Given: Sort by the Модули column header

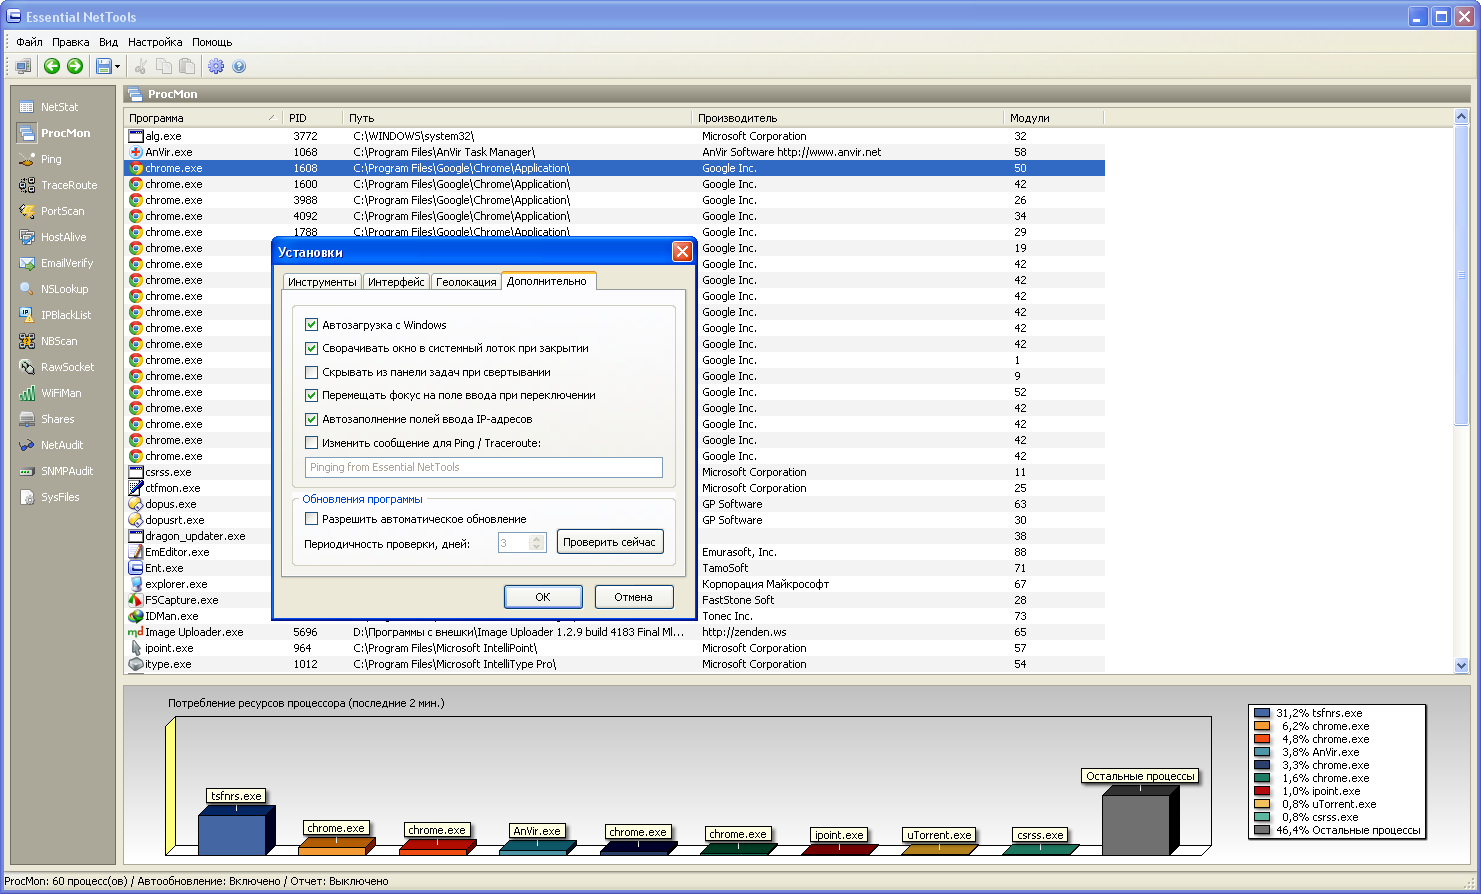Looking at the screenshot, I should 1053,118.
